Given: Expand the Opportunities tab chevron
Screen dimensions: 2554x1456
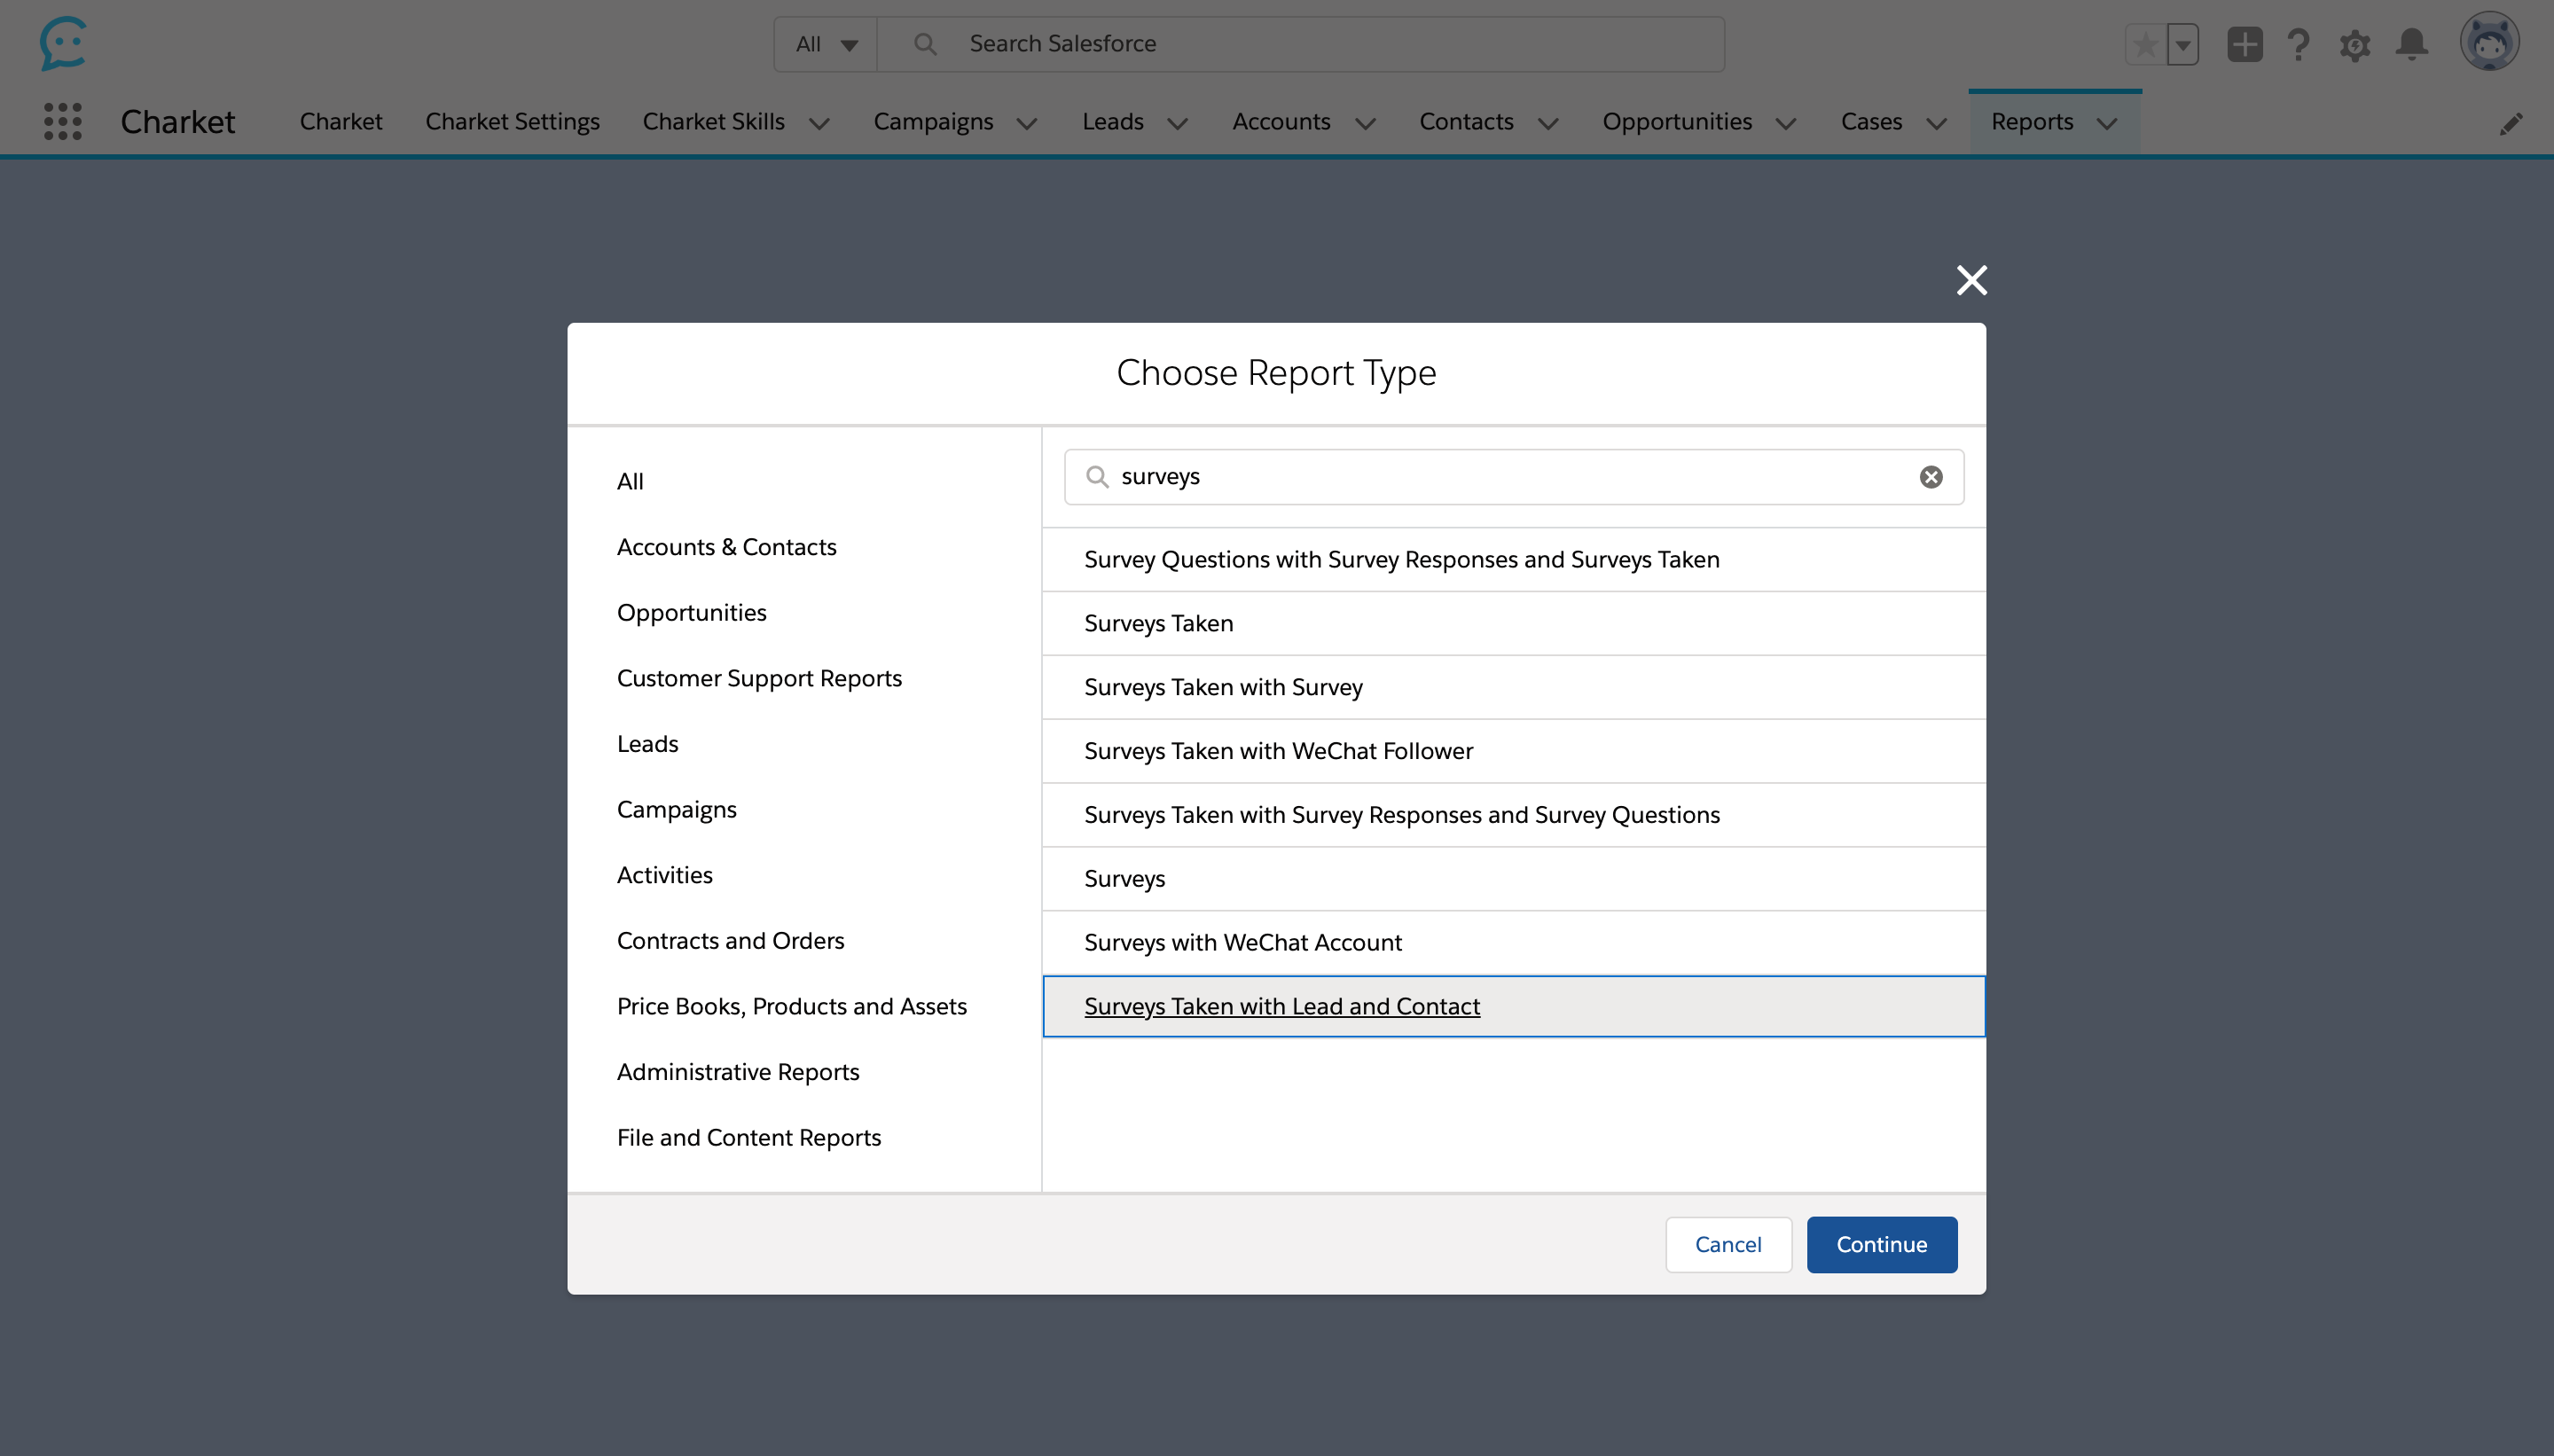Looking at the screenshot, I should pos(1786,123).
